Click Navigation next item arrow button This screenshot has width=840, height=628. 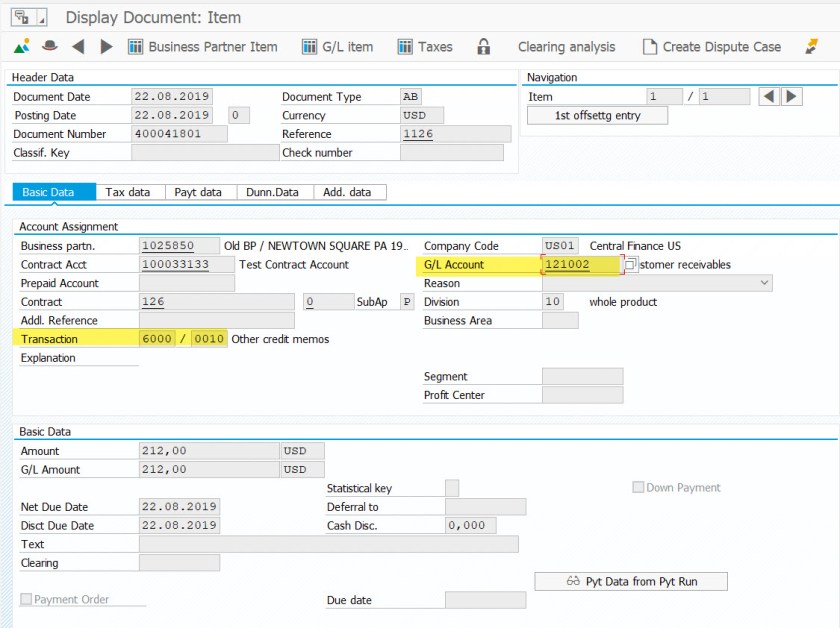tap(791, 97)
